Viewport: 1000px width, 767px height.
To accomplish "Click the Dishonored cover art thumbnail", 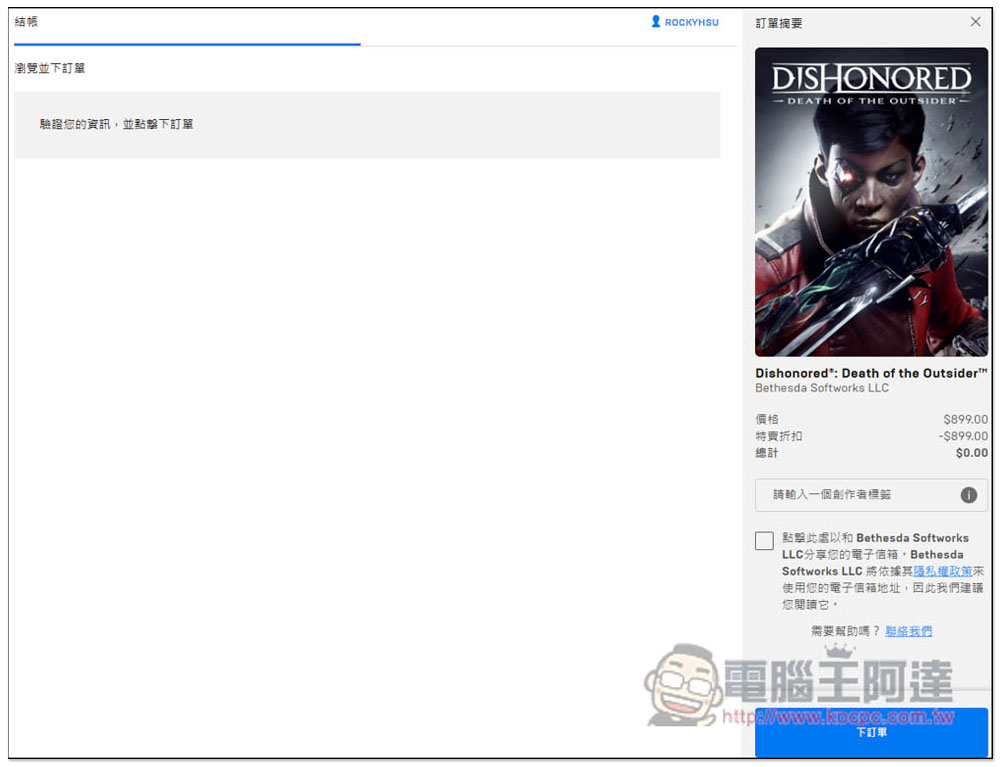I will (871, 201).
